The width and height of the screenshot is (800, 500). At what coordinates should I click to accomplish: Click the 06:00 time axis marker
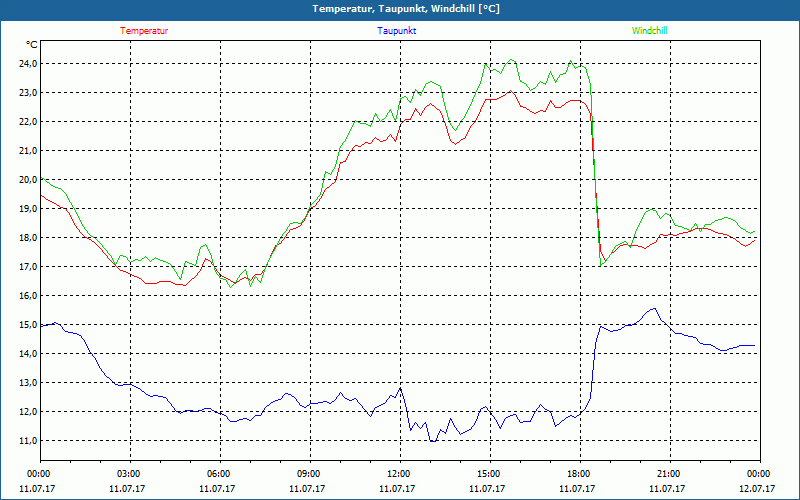(219, 474)
